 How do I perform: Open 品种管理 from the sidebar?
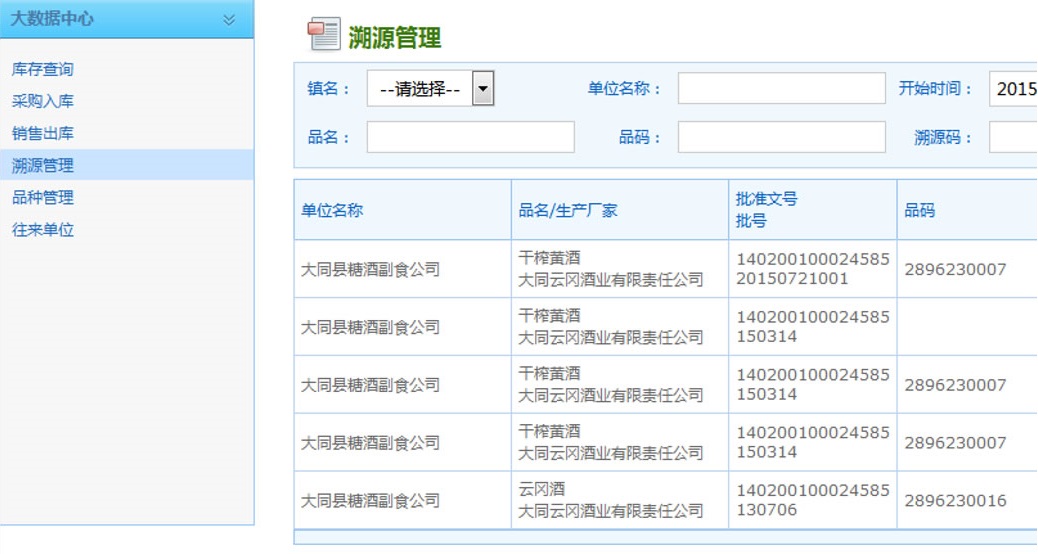43,198
